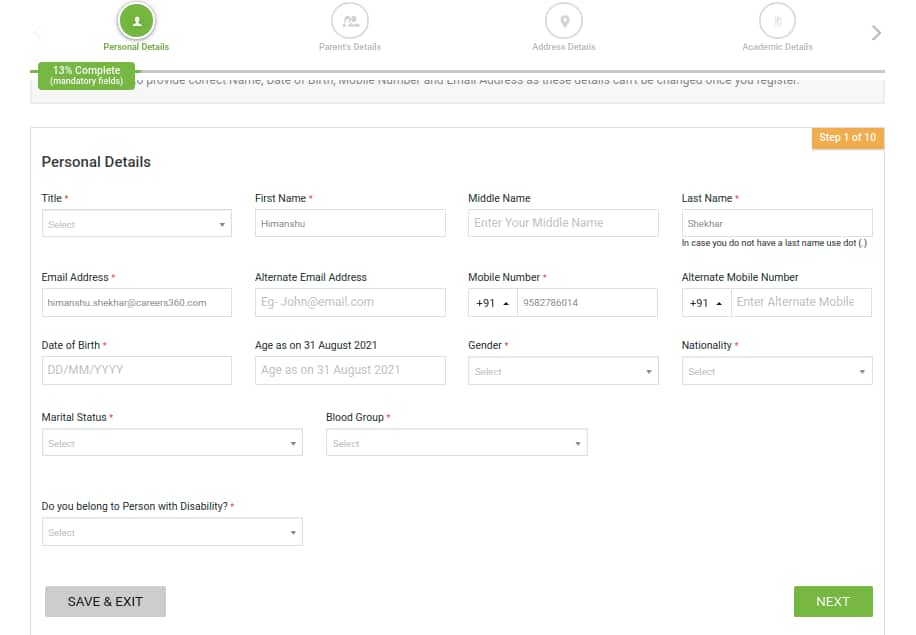This screenshot has height=635, width=916.
Task: Switch to the Address Details tab
Action: 563,45
